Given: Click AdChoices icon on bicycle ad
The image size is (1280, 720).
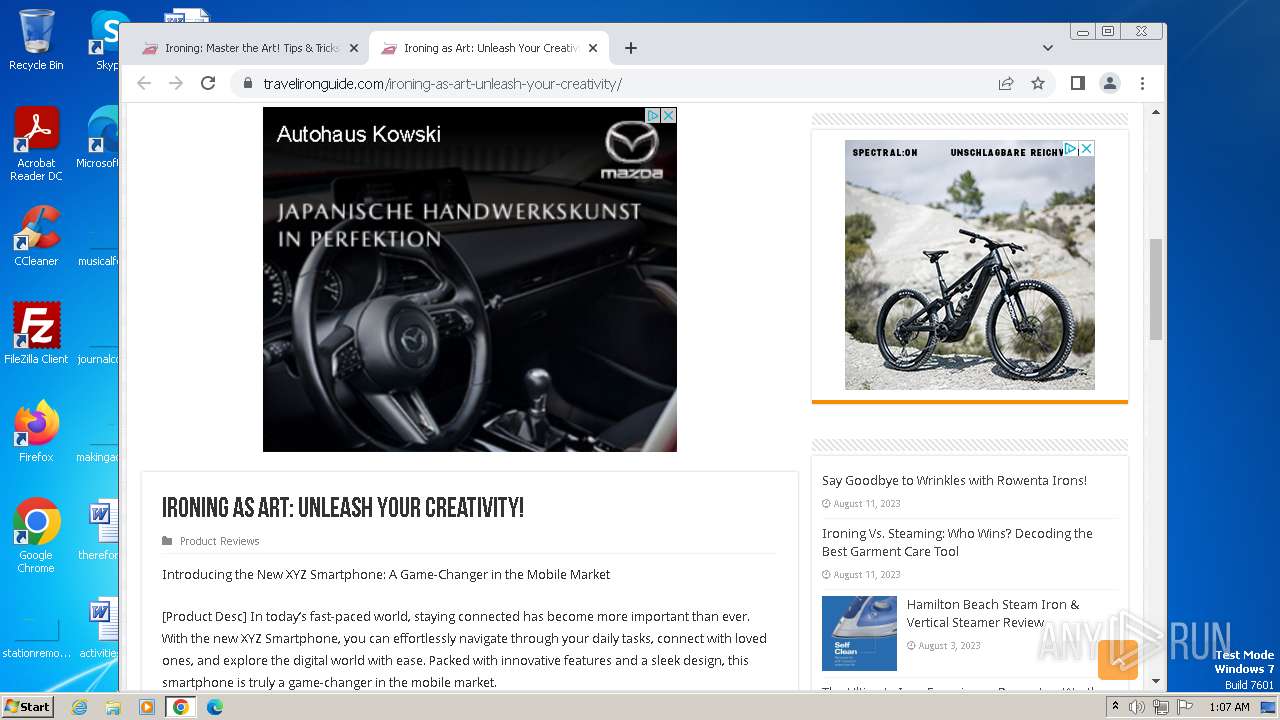Looking at the screenshot, I should 1070,148.
